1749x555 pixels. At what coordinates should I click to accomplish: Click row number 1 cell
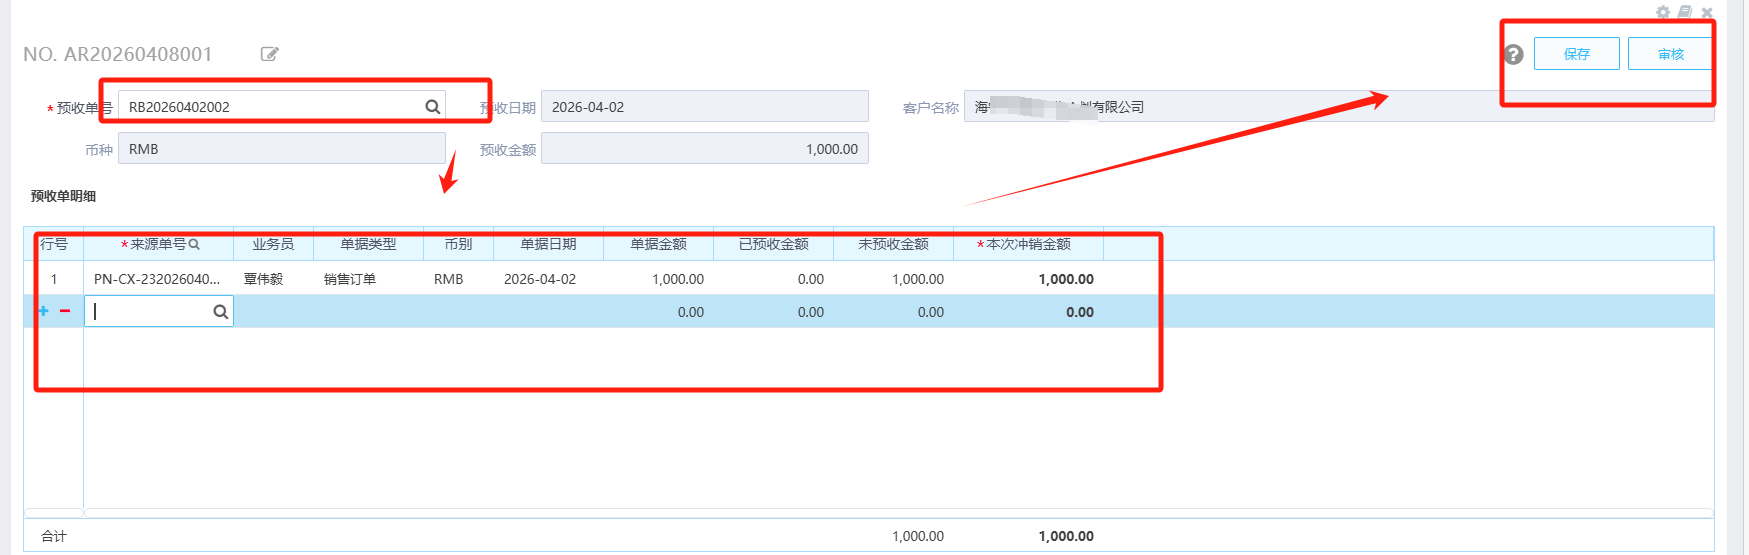54,279
